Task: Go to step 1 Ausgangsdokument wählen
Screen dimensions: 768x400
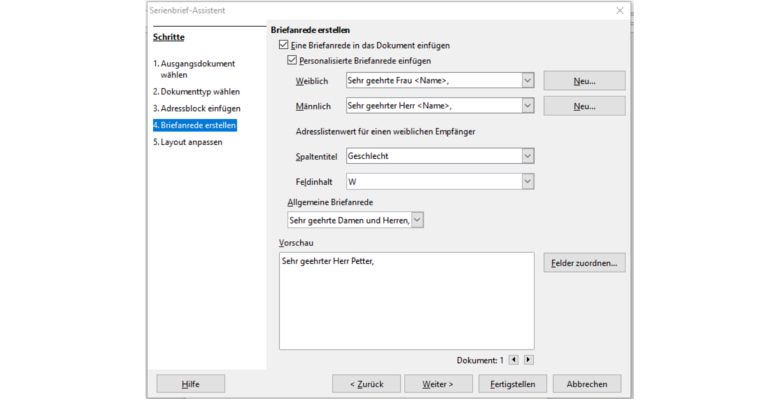Action: click(194, 69)
